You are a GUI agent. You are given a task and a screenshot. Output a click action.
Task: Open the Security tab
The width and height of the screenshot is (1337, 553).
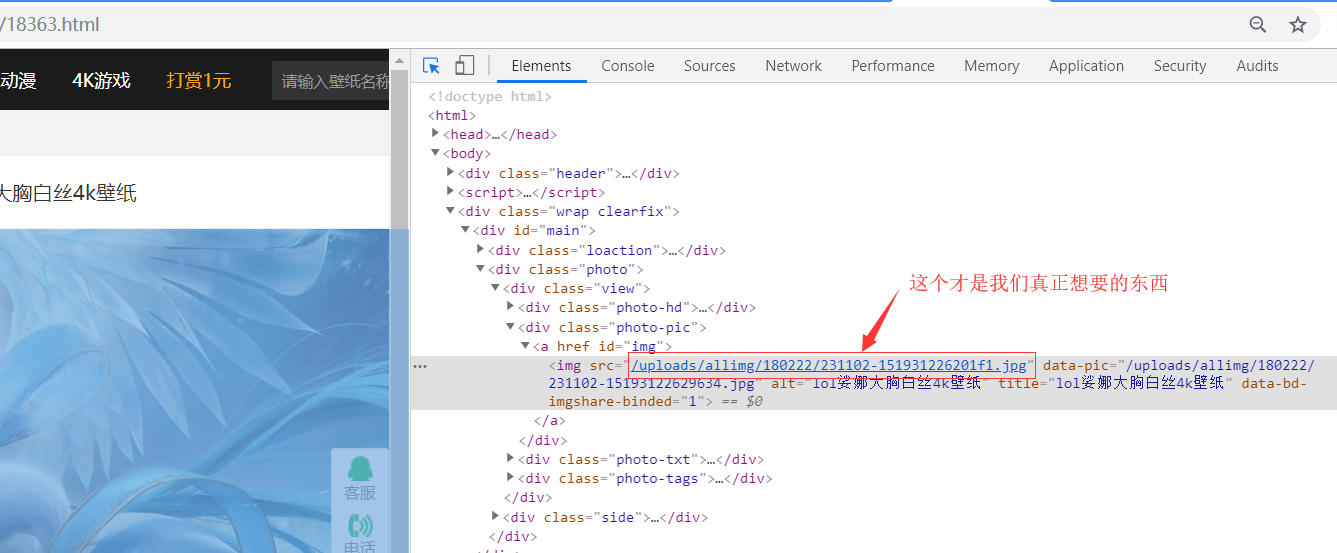(x=1180, y=66)
